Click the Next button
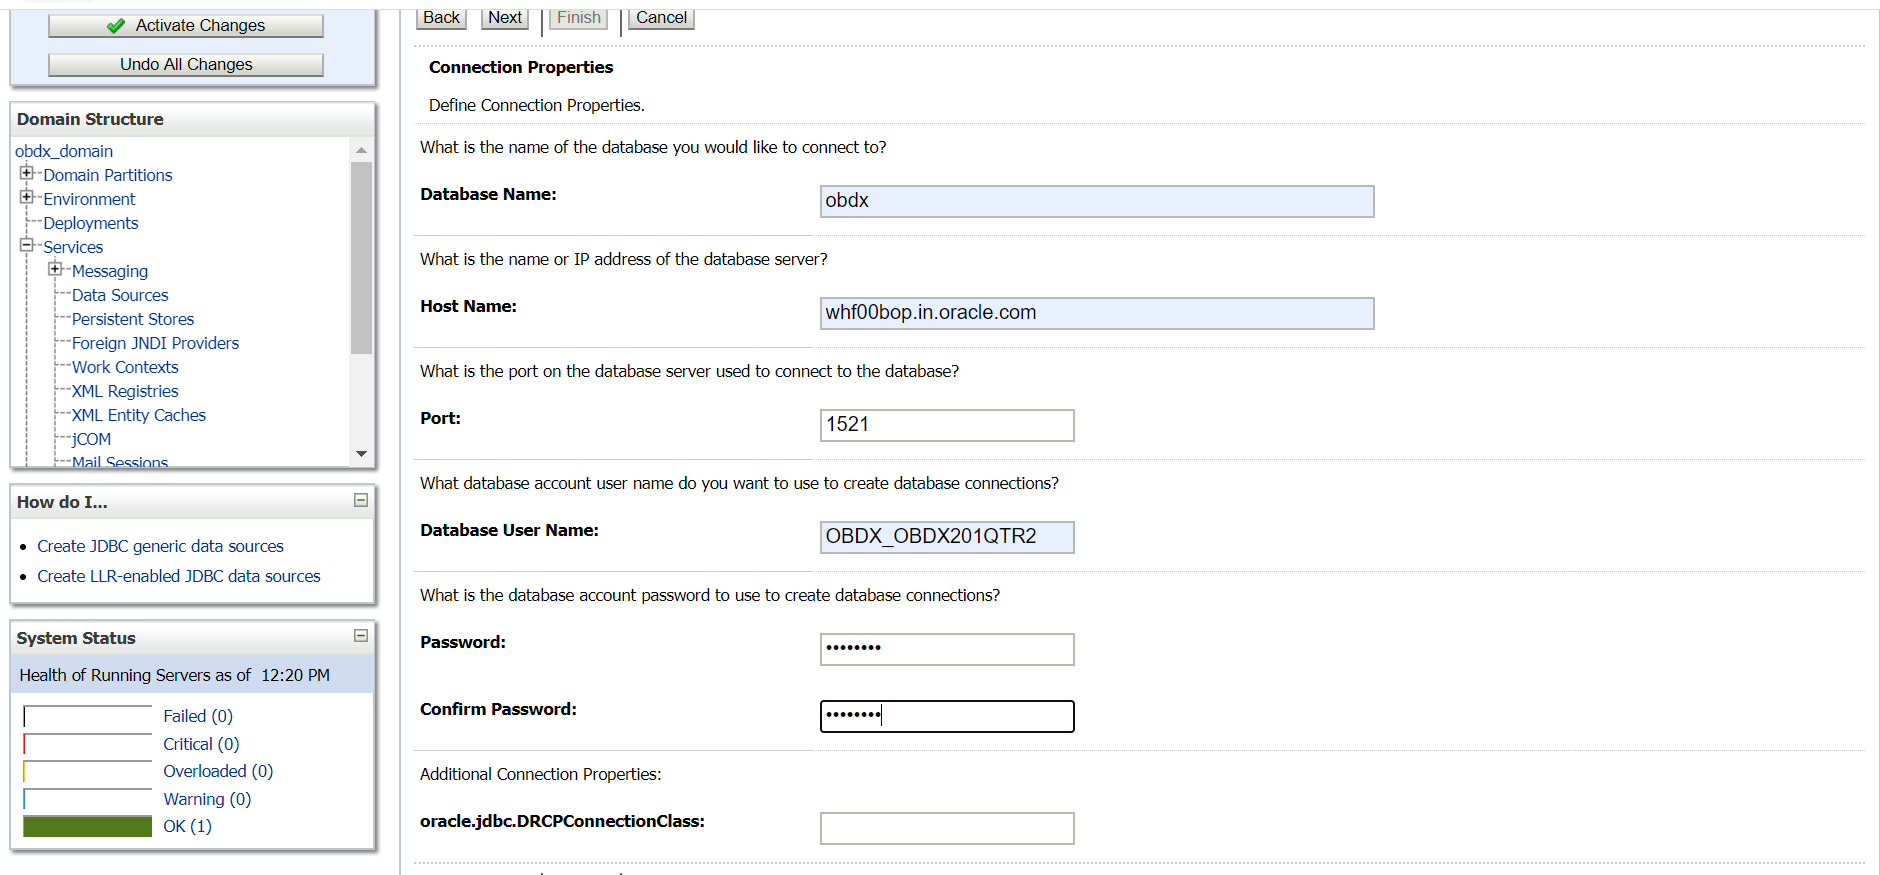 [x=505, y=18]
